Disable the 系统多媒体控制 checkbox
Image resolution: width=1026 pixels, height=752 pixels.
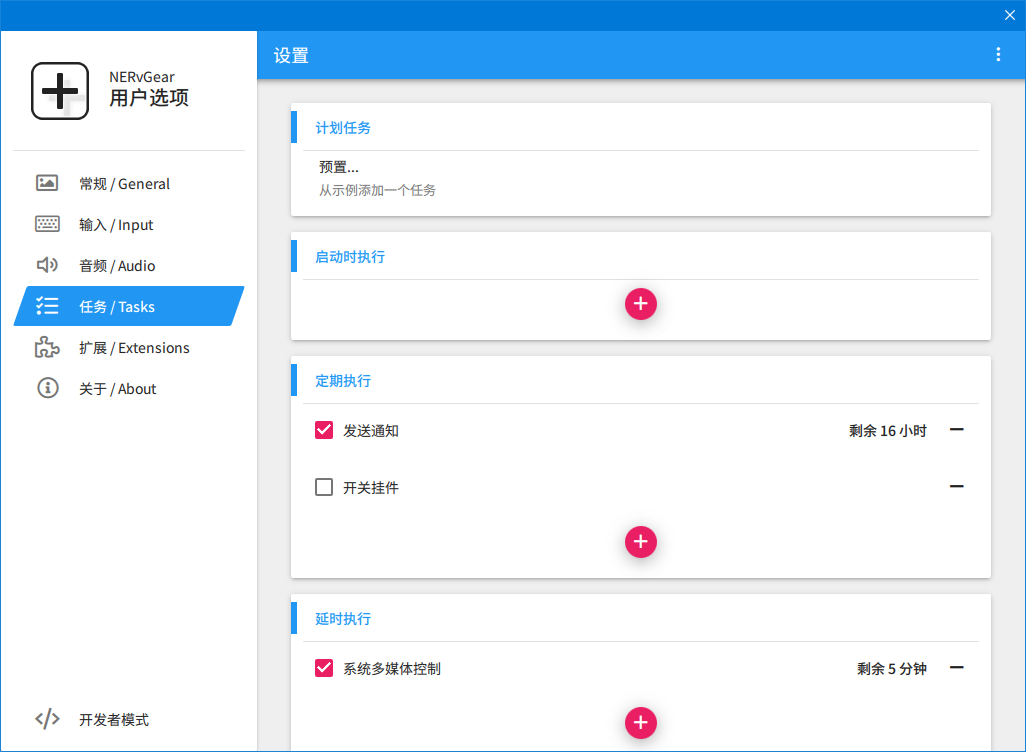point(324,668)
